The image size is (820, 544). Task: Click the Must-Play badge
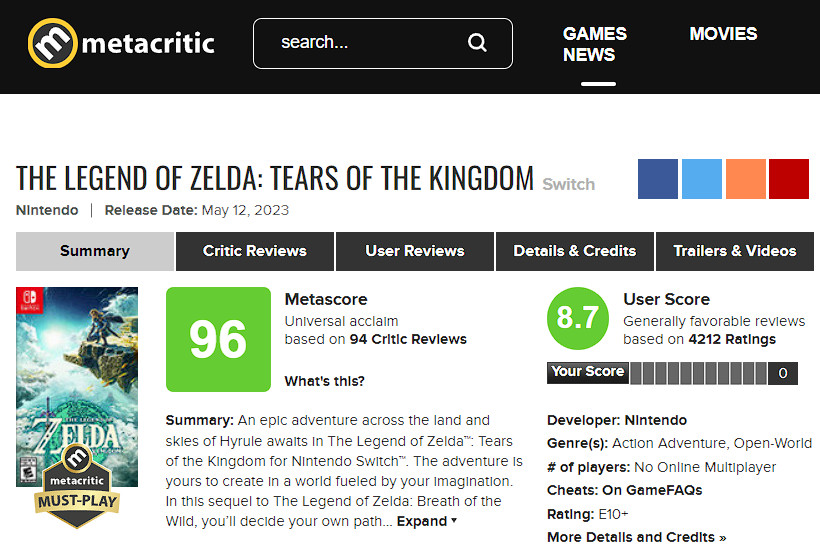(x=77, y=486)
